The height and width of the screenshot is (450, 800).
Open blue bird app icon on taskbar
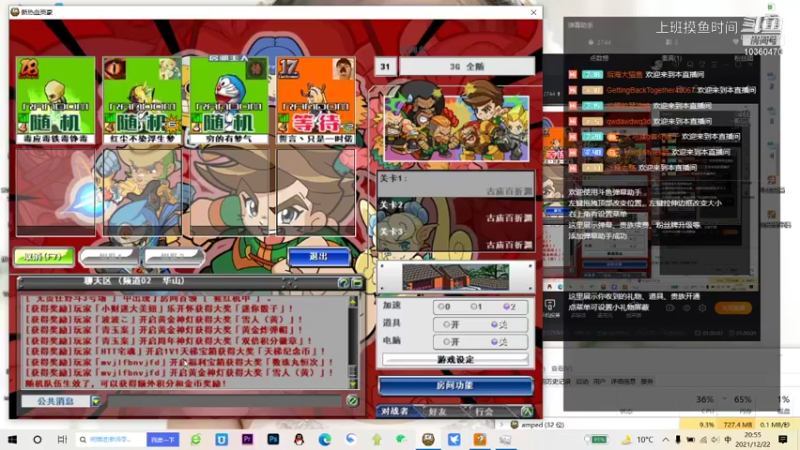click(454, 439)
